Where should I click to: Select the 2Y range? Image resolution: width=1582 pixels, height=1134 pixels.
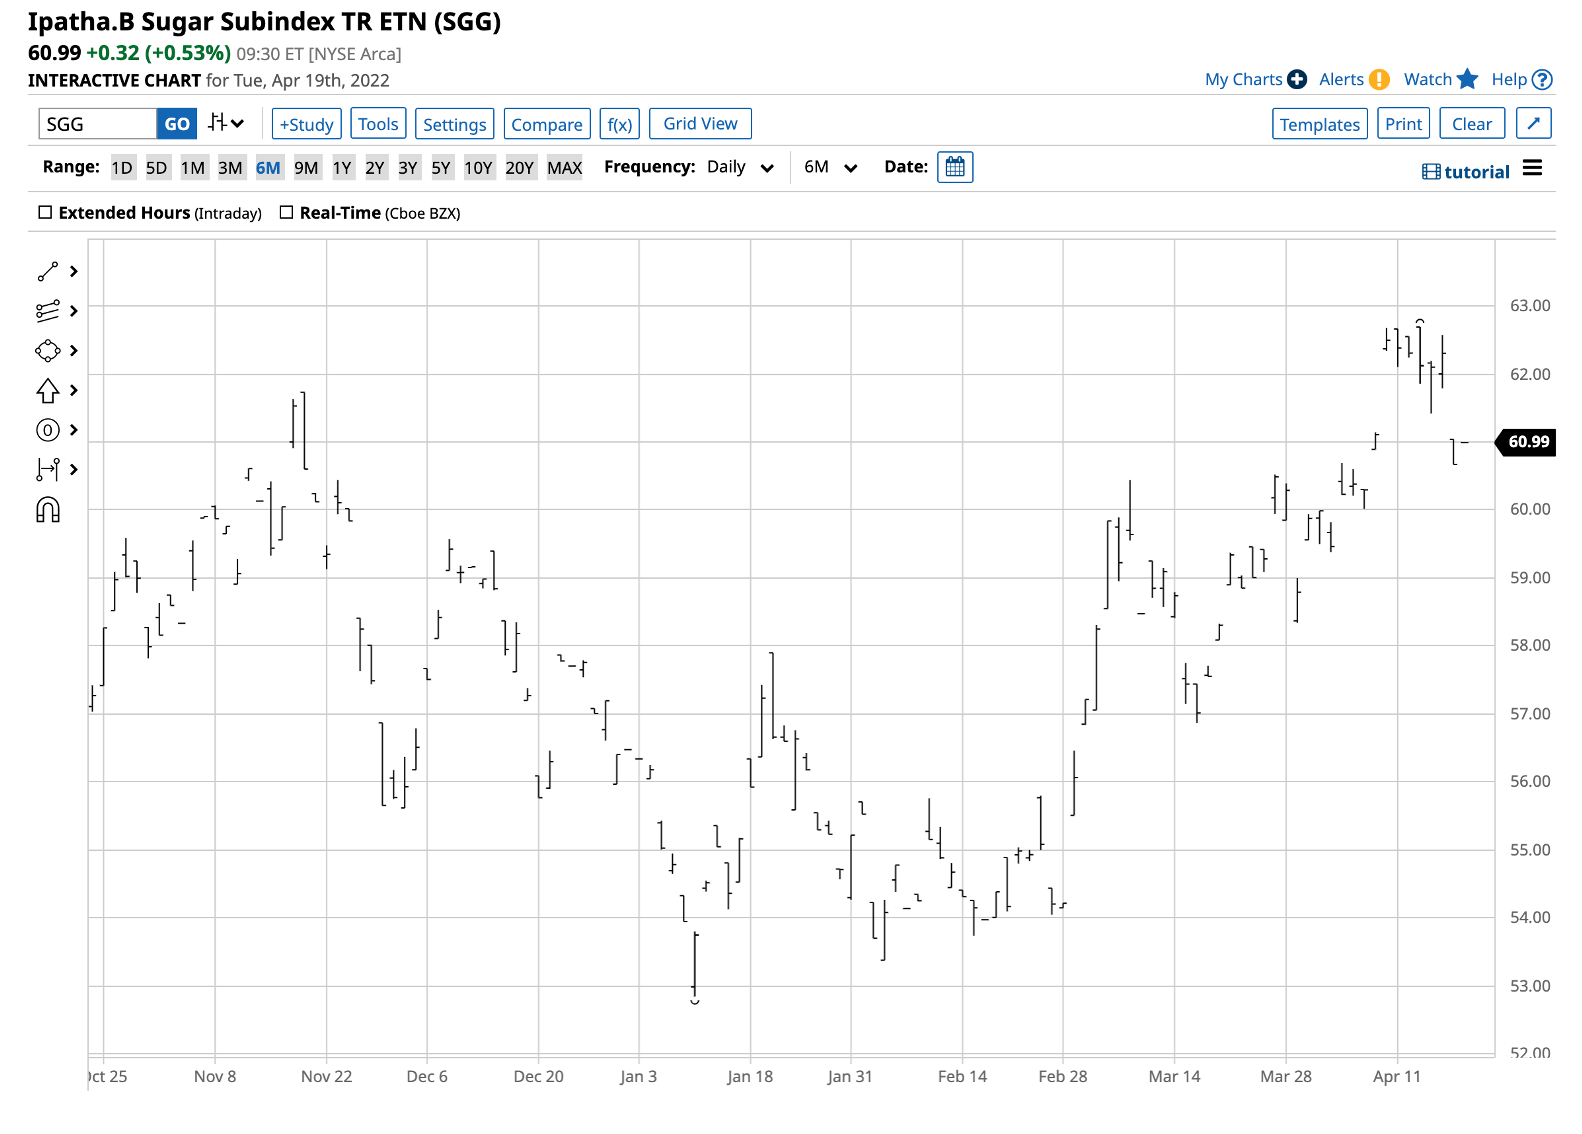[x=375, y=167]
